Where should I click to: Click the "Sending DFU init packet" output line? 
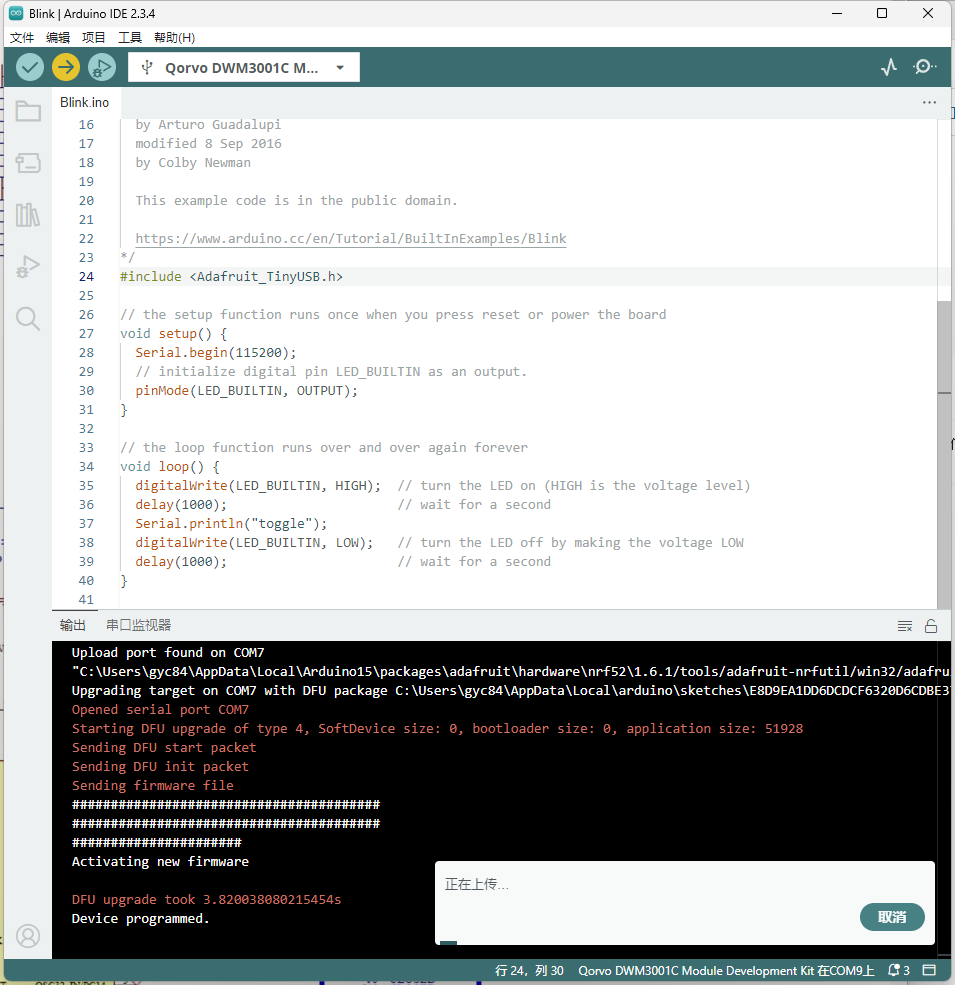[160, 766]
